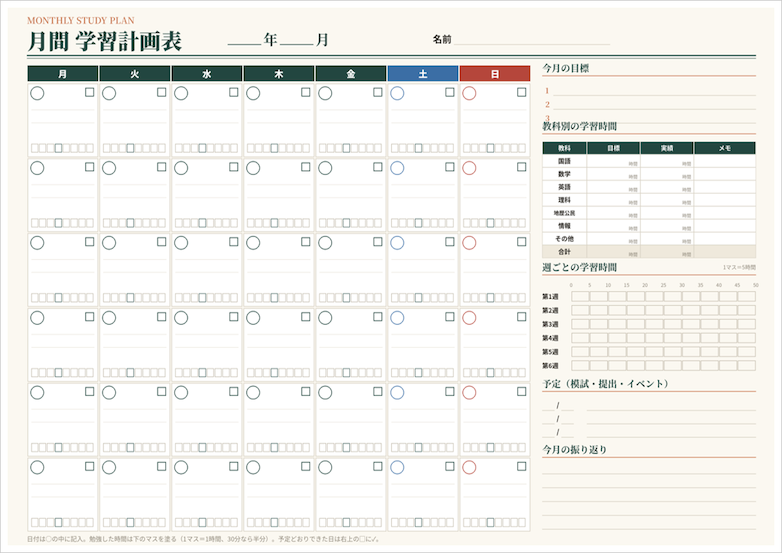Image resolution: width=782 pixels, height=553 pixels.
Task: Click the MONTHLY STUDY PLAN subtitle
Action: [81, 20]
